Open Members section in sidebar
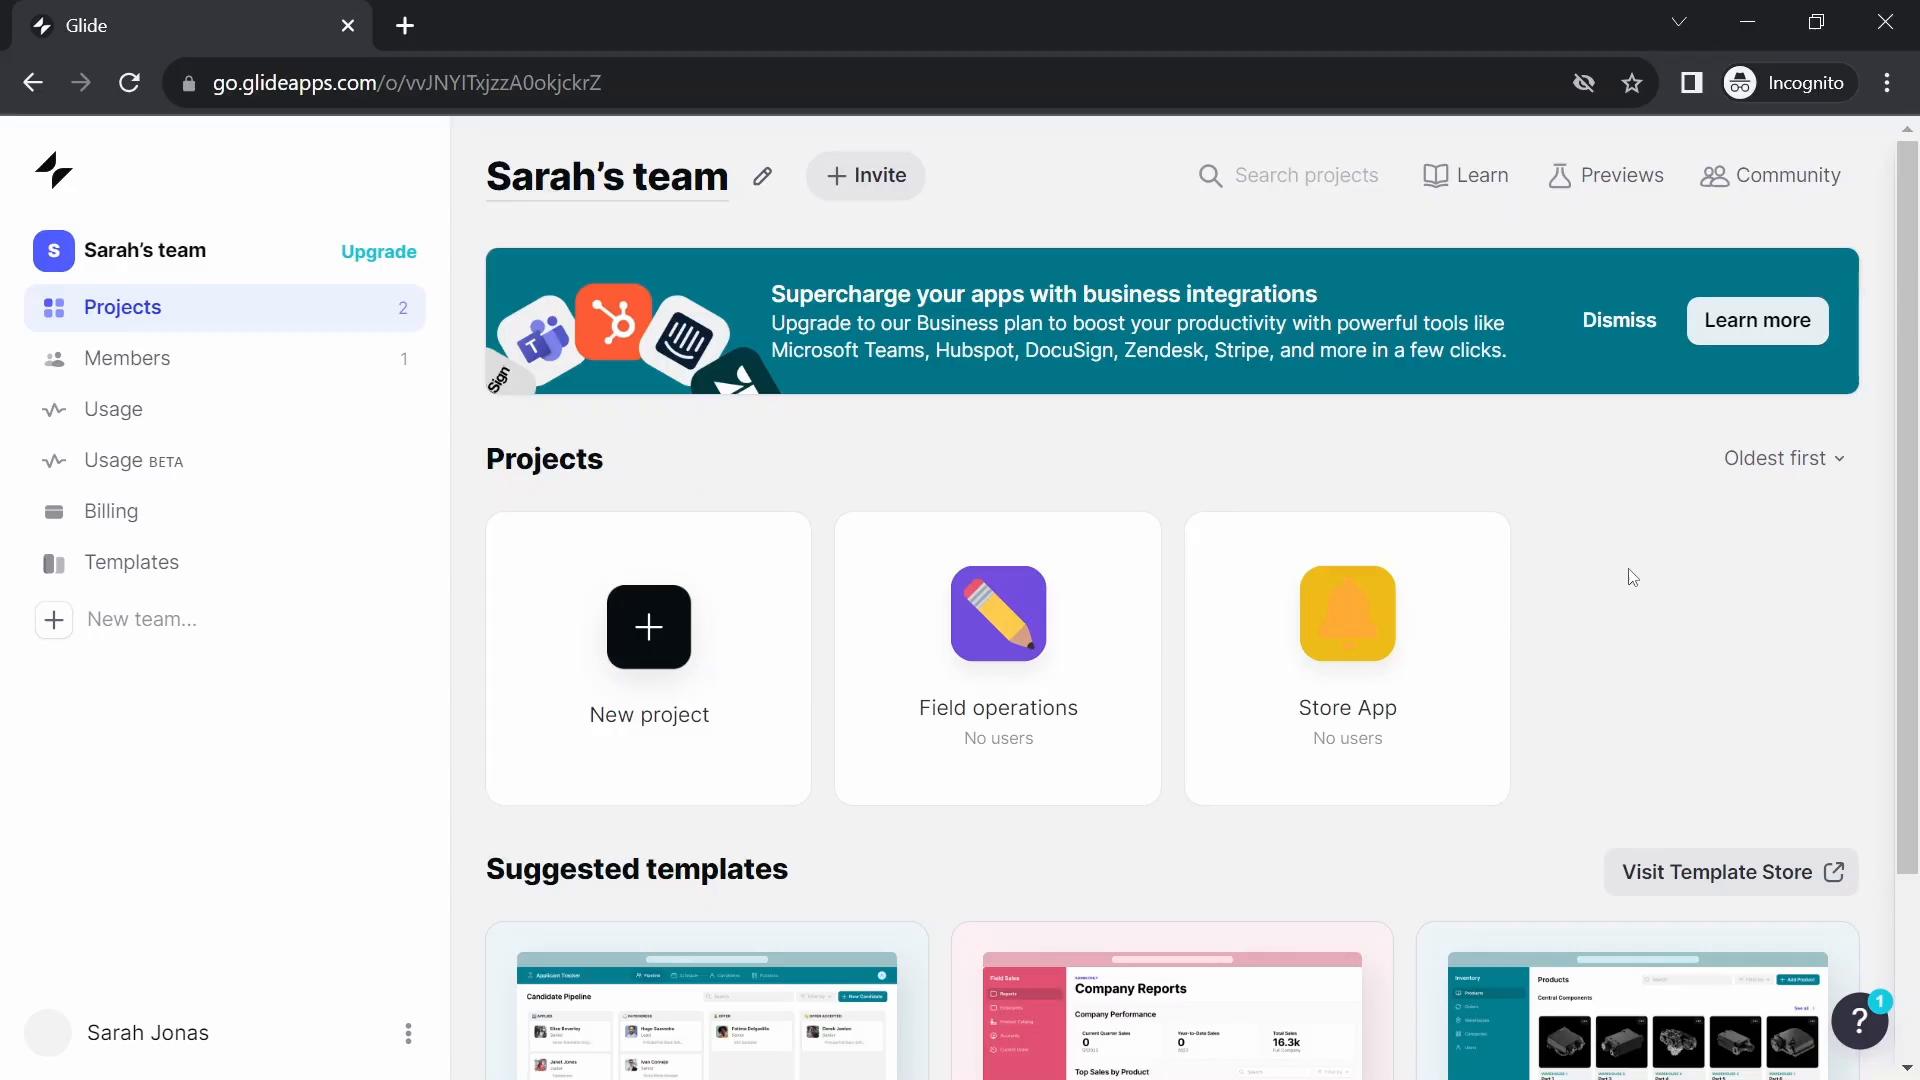The image size is (1920, 1080). click(127, 357)
